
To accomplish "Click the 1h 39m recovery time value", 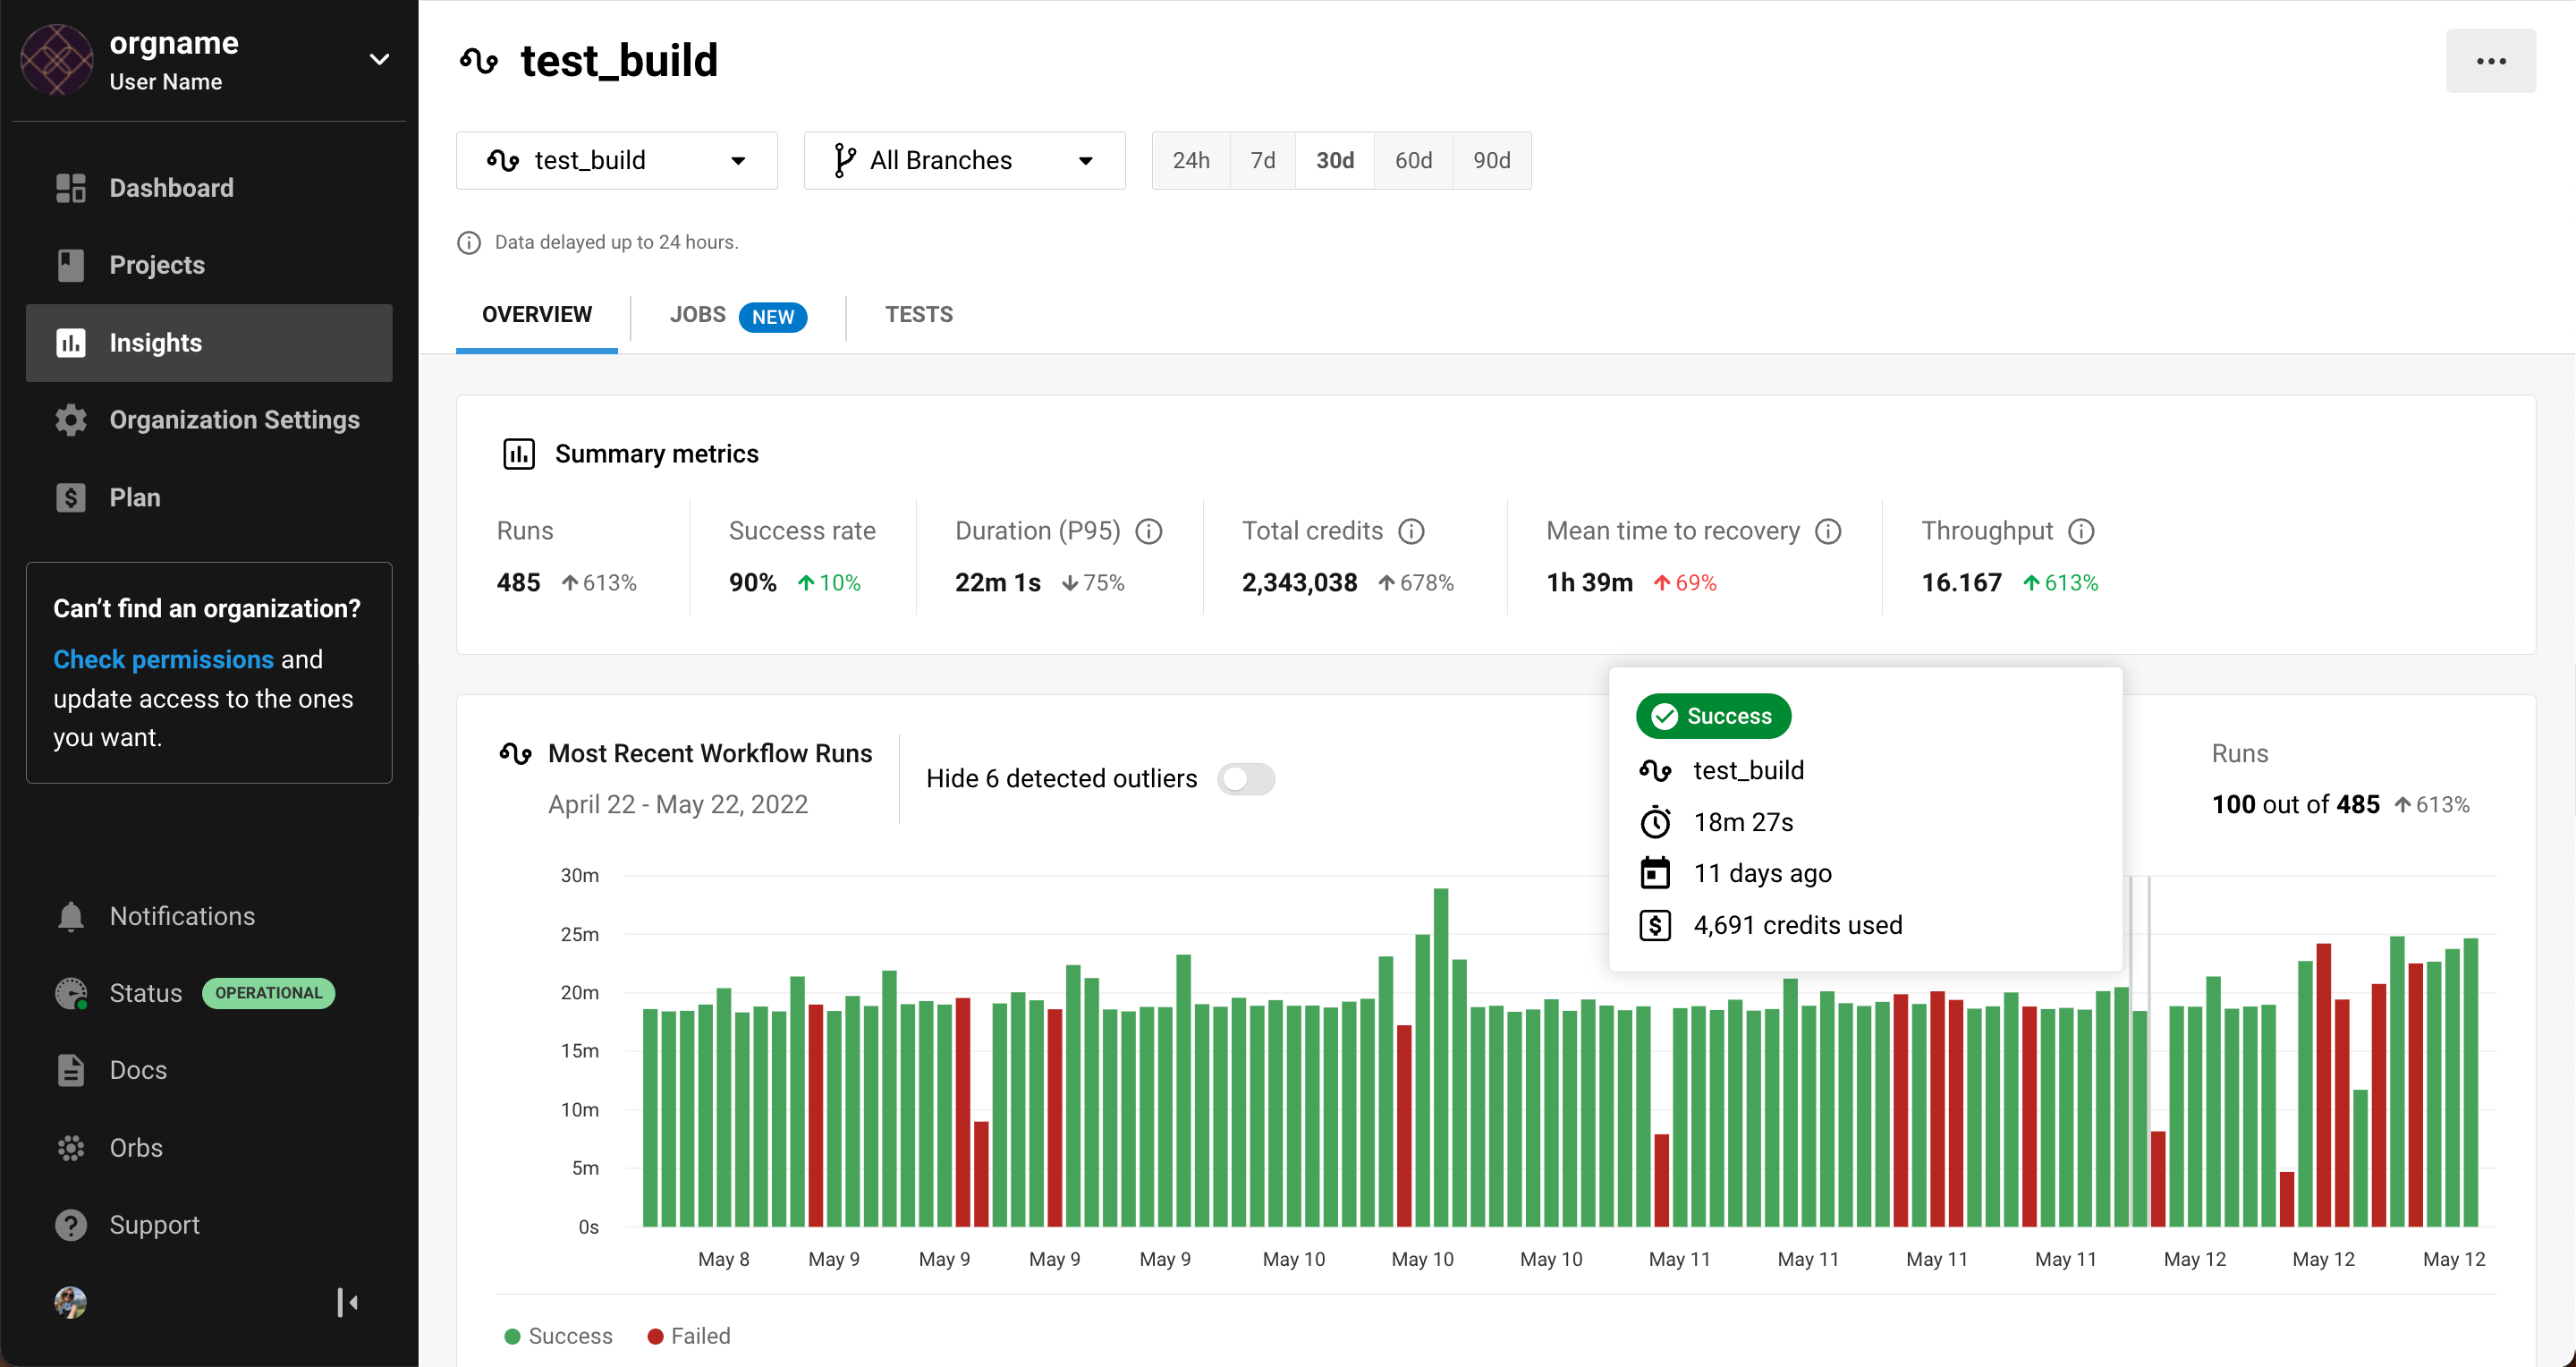I will 1590,583.
